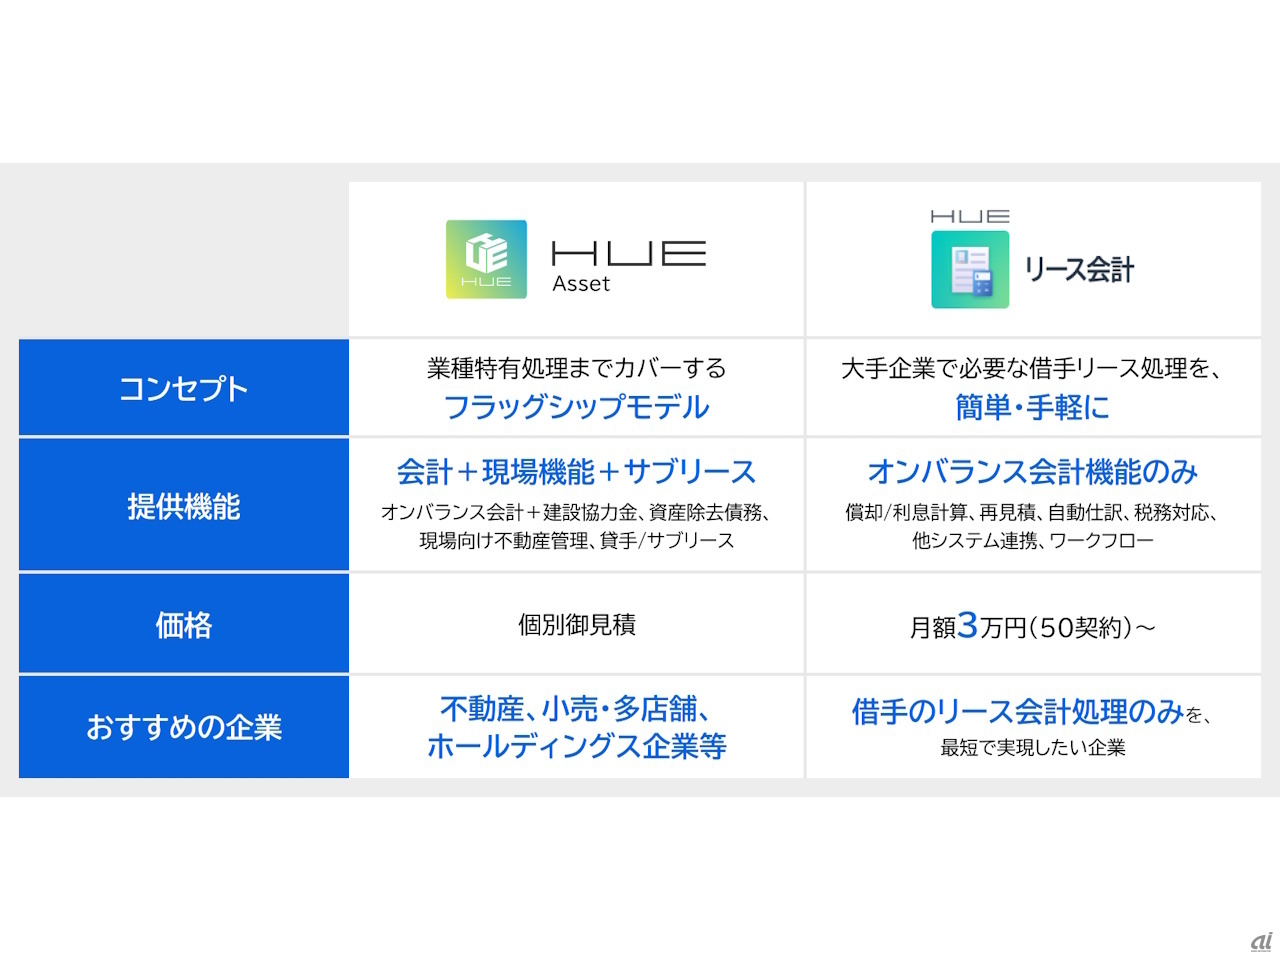Viewport: 1280px width, 960px height.
Task: Click the HUE Asset logo text
Action: [x=629, y=266]
